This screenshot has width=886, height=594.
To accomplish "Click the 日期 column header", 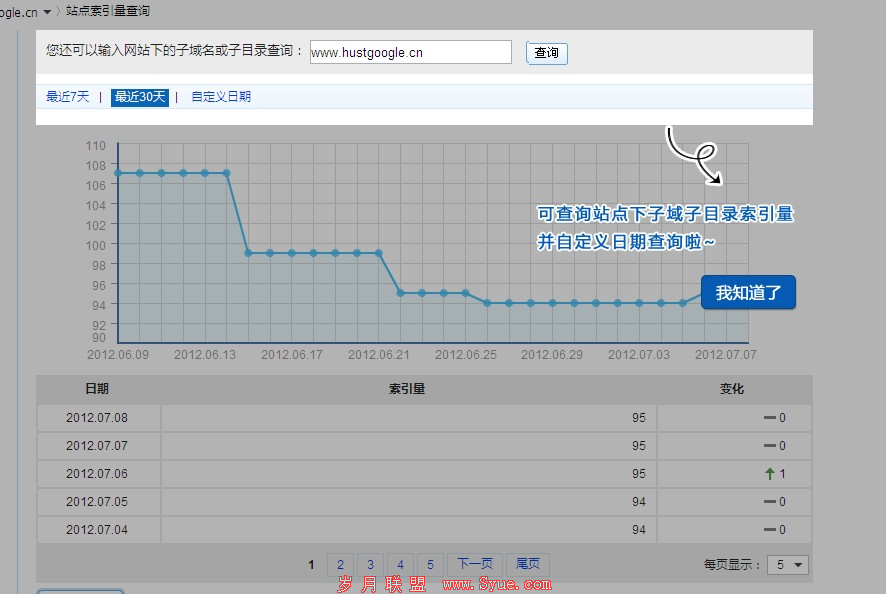I will pos(97,389).
